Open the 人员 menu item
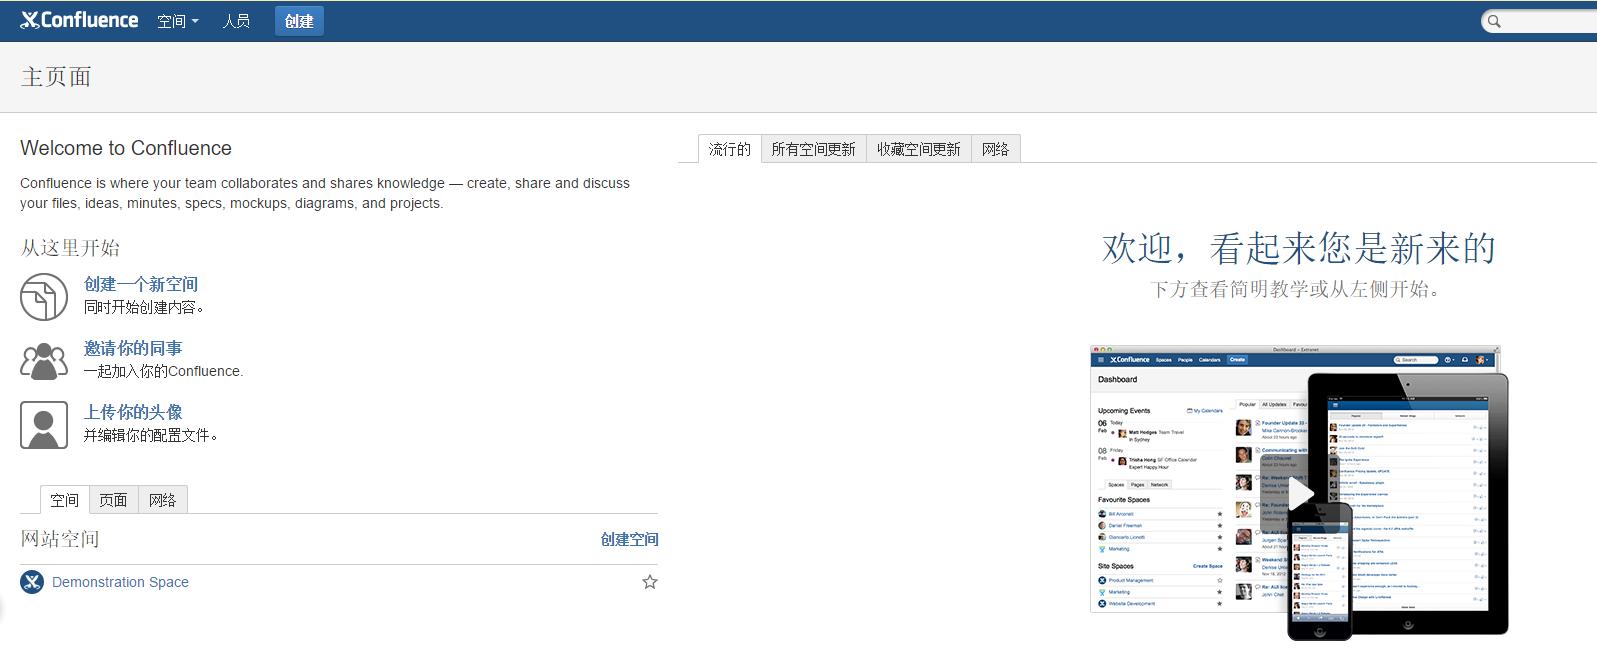The image size is (1597, 667). (x=236, y=21)
